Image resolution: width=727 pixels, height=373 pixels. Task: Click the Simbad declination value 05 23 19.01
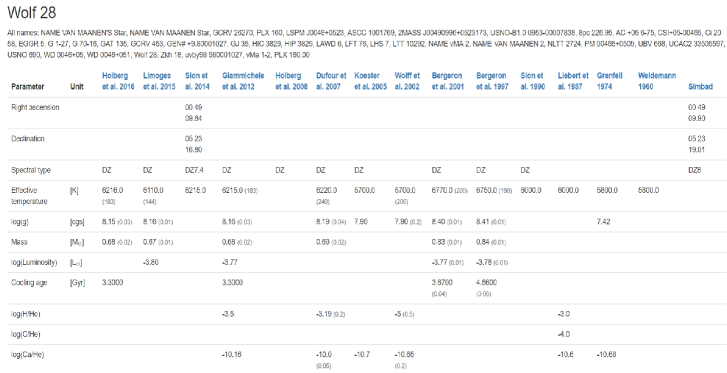pyautogui.click(x=697, y=144)
